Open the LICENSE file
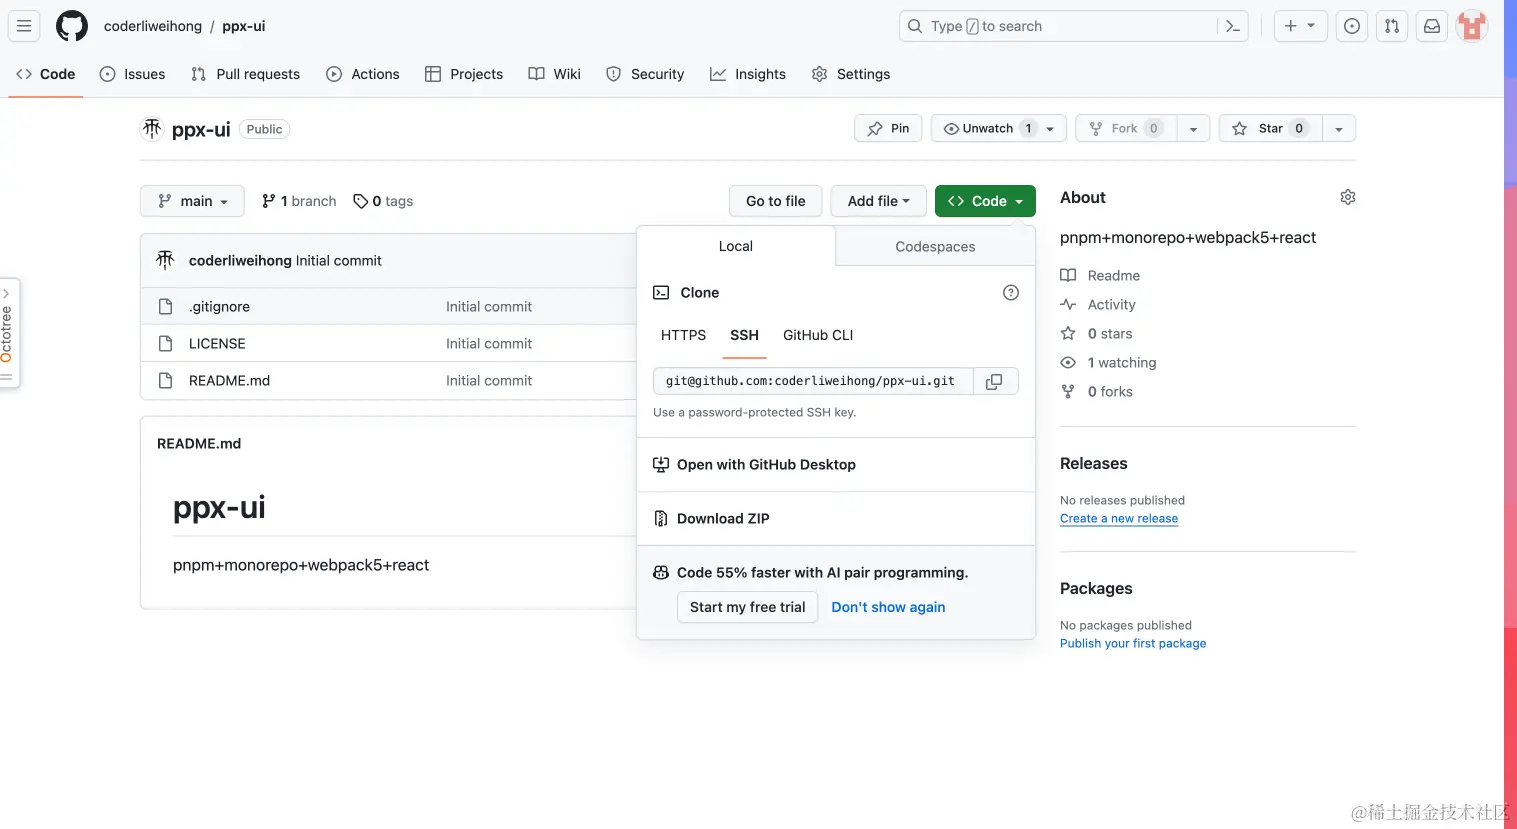 [217, 344]
